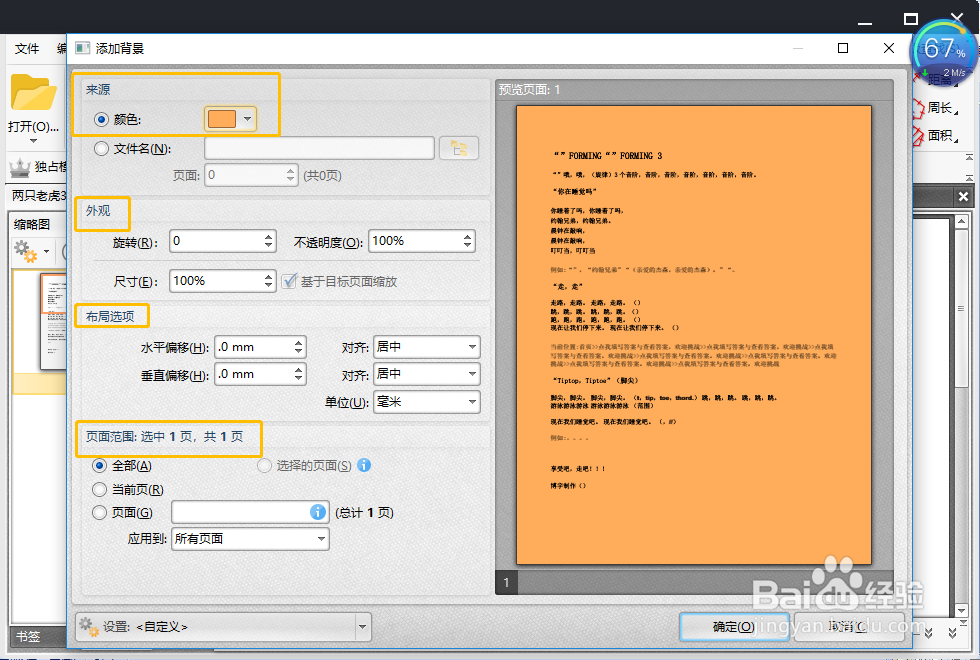Click the preview page thumbnail
The height and width of the screenshot is (660, 980).
(694, 335)
